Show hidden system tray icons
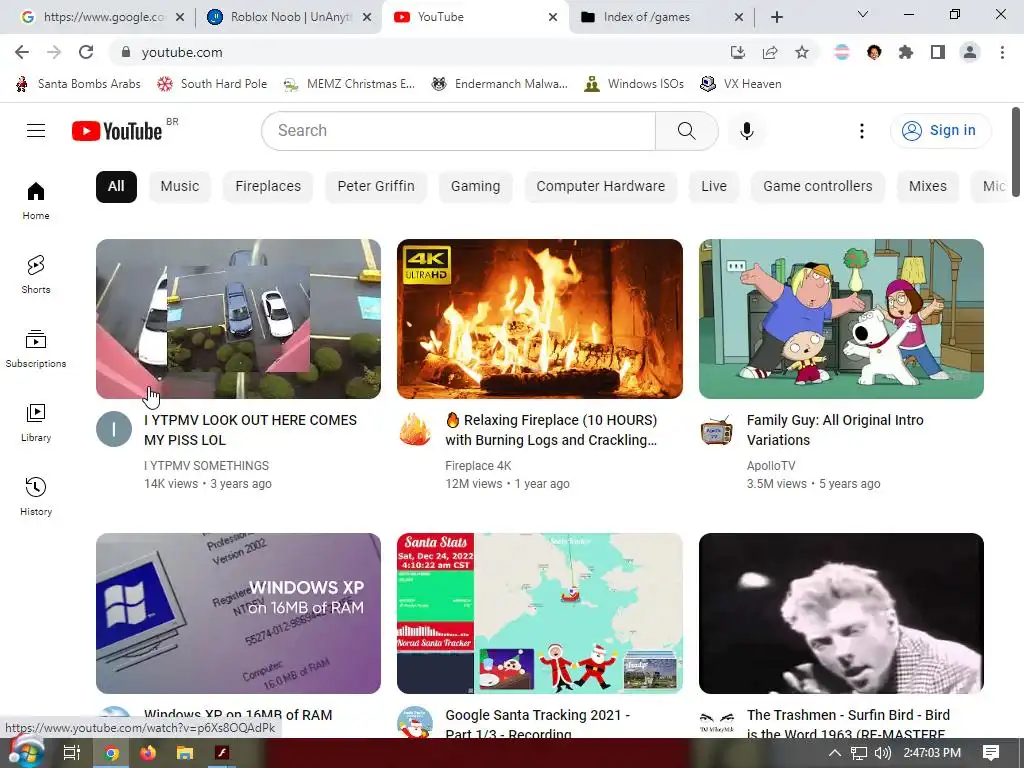 click(835, 753)
